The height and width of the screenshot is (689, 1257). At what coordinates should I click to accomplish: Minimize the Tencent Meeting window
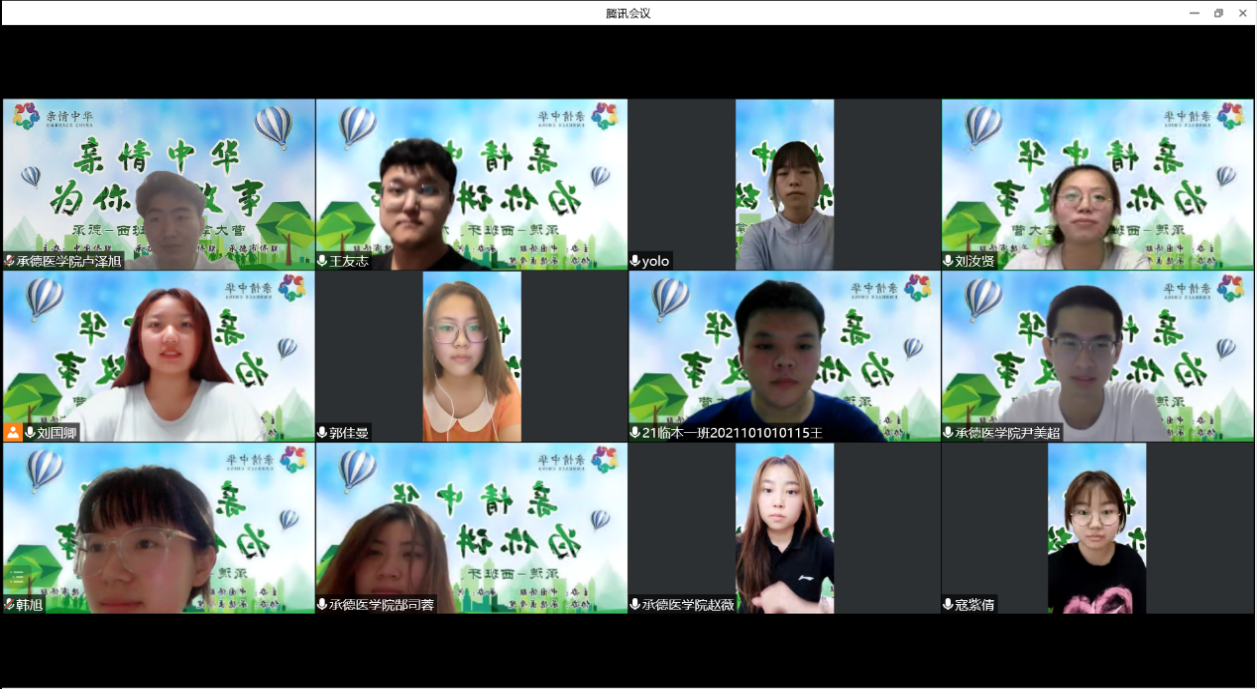[1194, 13]
